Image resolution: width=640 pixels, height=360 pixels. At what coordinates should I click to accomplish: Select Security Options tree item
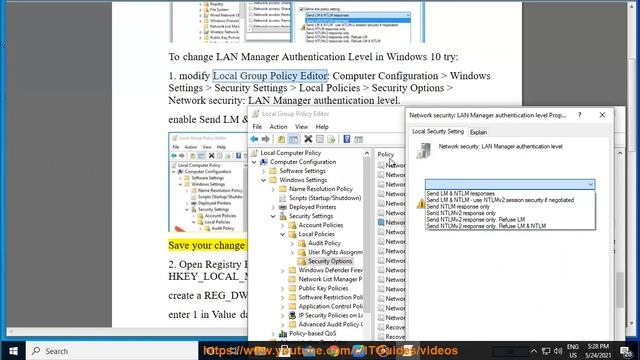330,261
